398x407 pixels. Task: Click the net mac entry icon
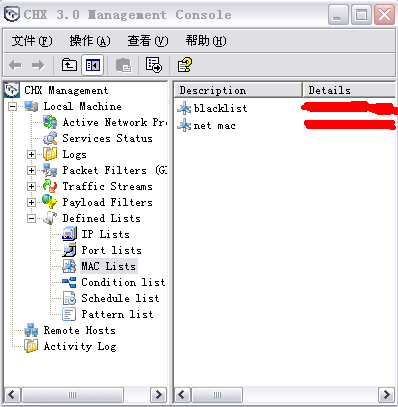184,126
